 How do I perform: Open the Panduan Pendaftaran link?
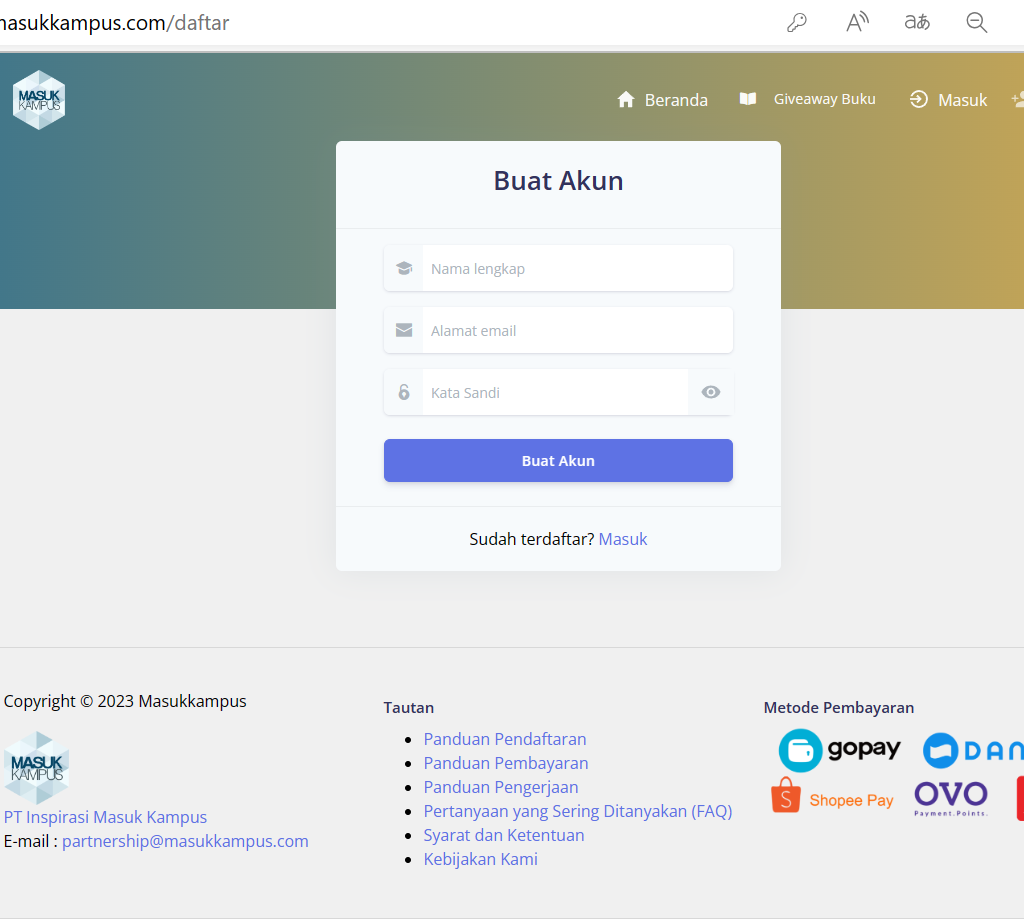tap(505, 739)
